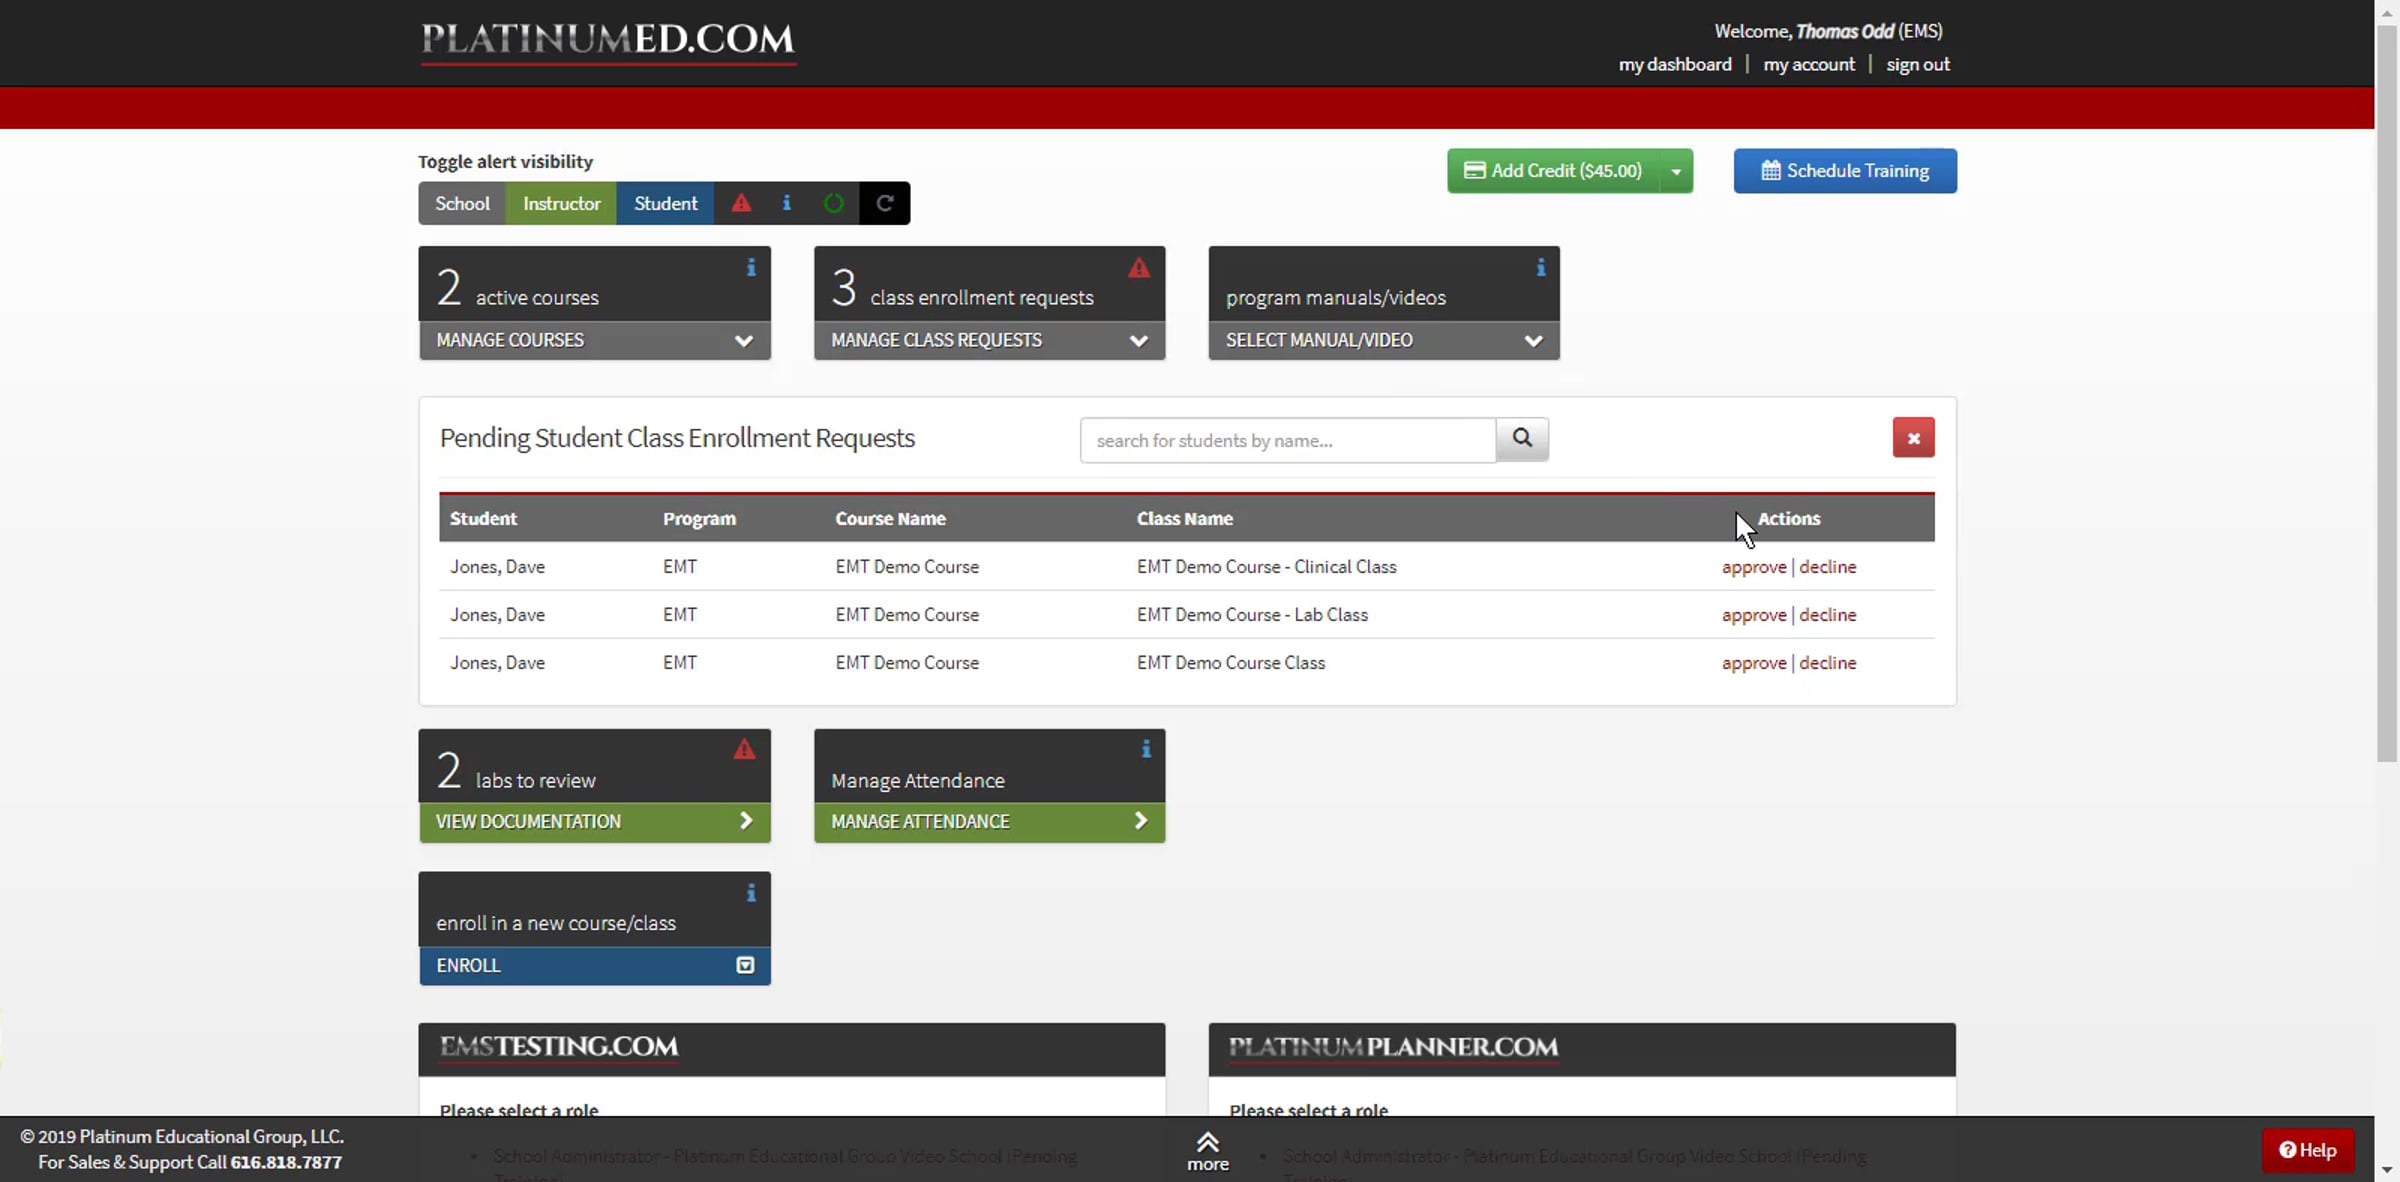
Task: Toggle School alert visibility
Action: (x=462, y=203)
